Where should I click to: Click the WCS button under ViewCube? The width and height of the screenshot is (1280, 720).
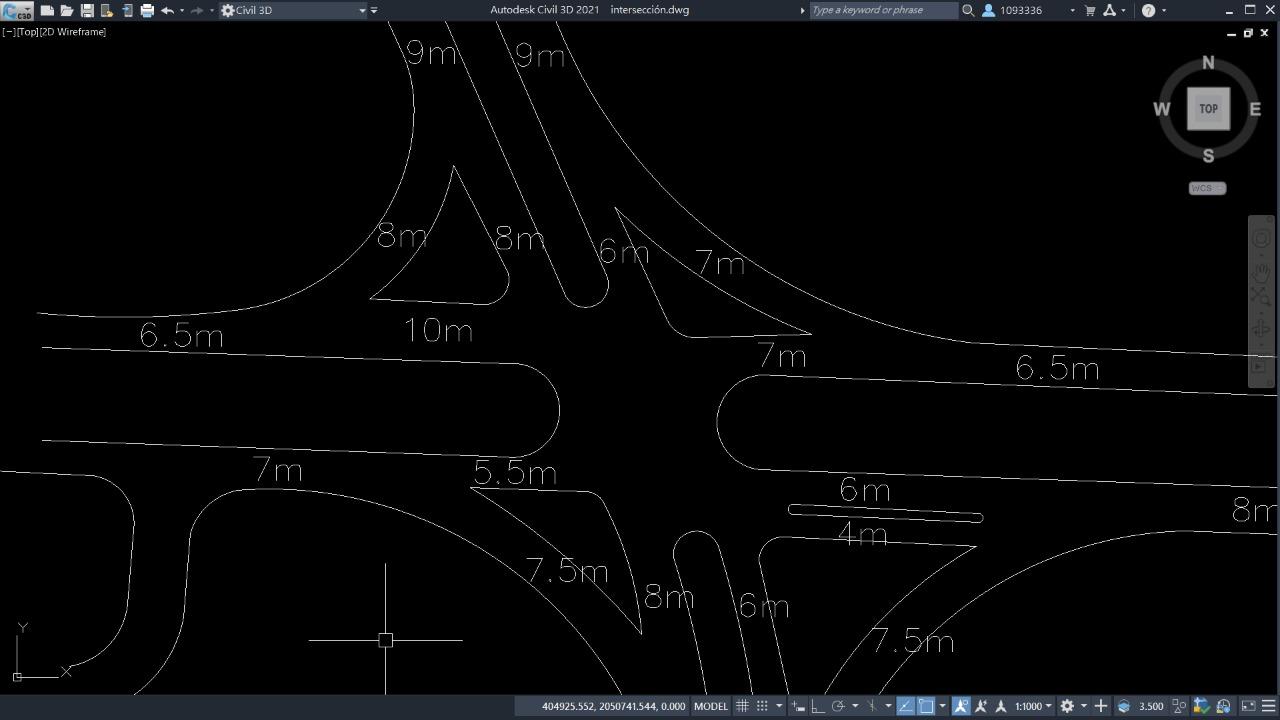click(1207, 188)
